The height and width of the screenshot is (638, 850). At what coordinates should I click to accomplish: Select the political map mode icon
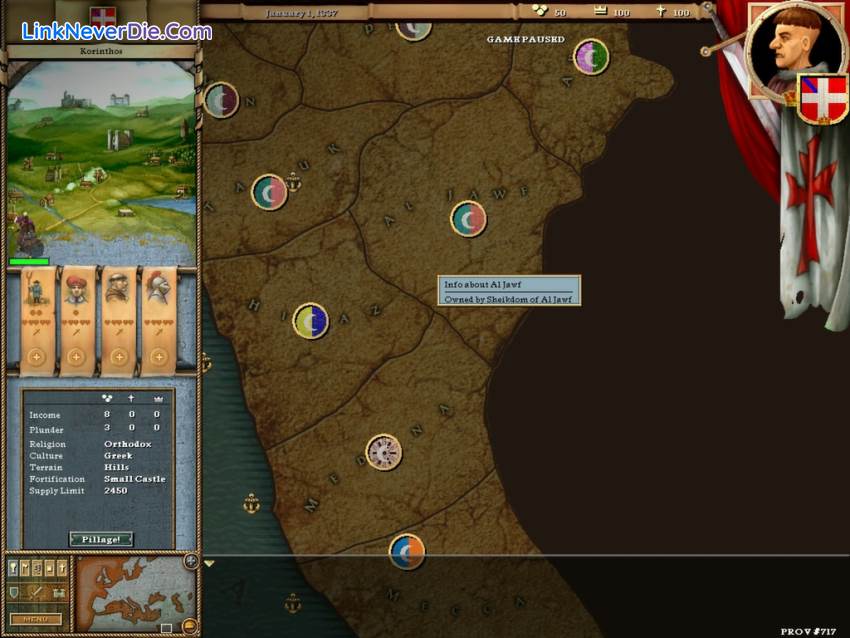coord(14,567)
